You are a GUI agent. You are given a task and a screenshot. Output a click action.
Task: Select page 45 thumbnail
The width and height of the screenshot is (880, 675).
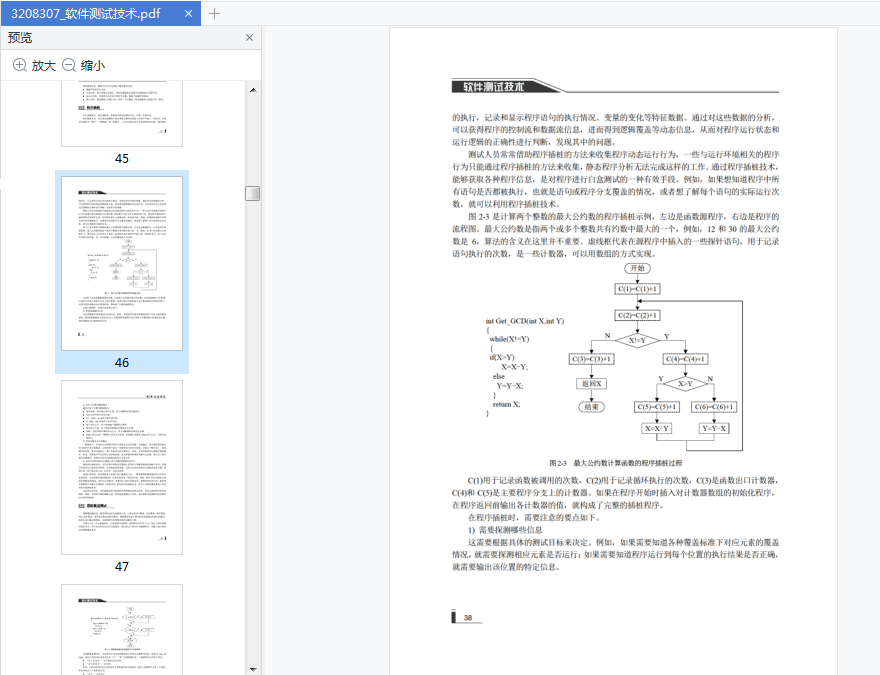(x=122, y=113)
